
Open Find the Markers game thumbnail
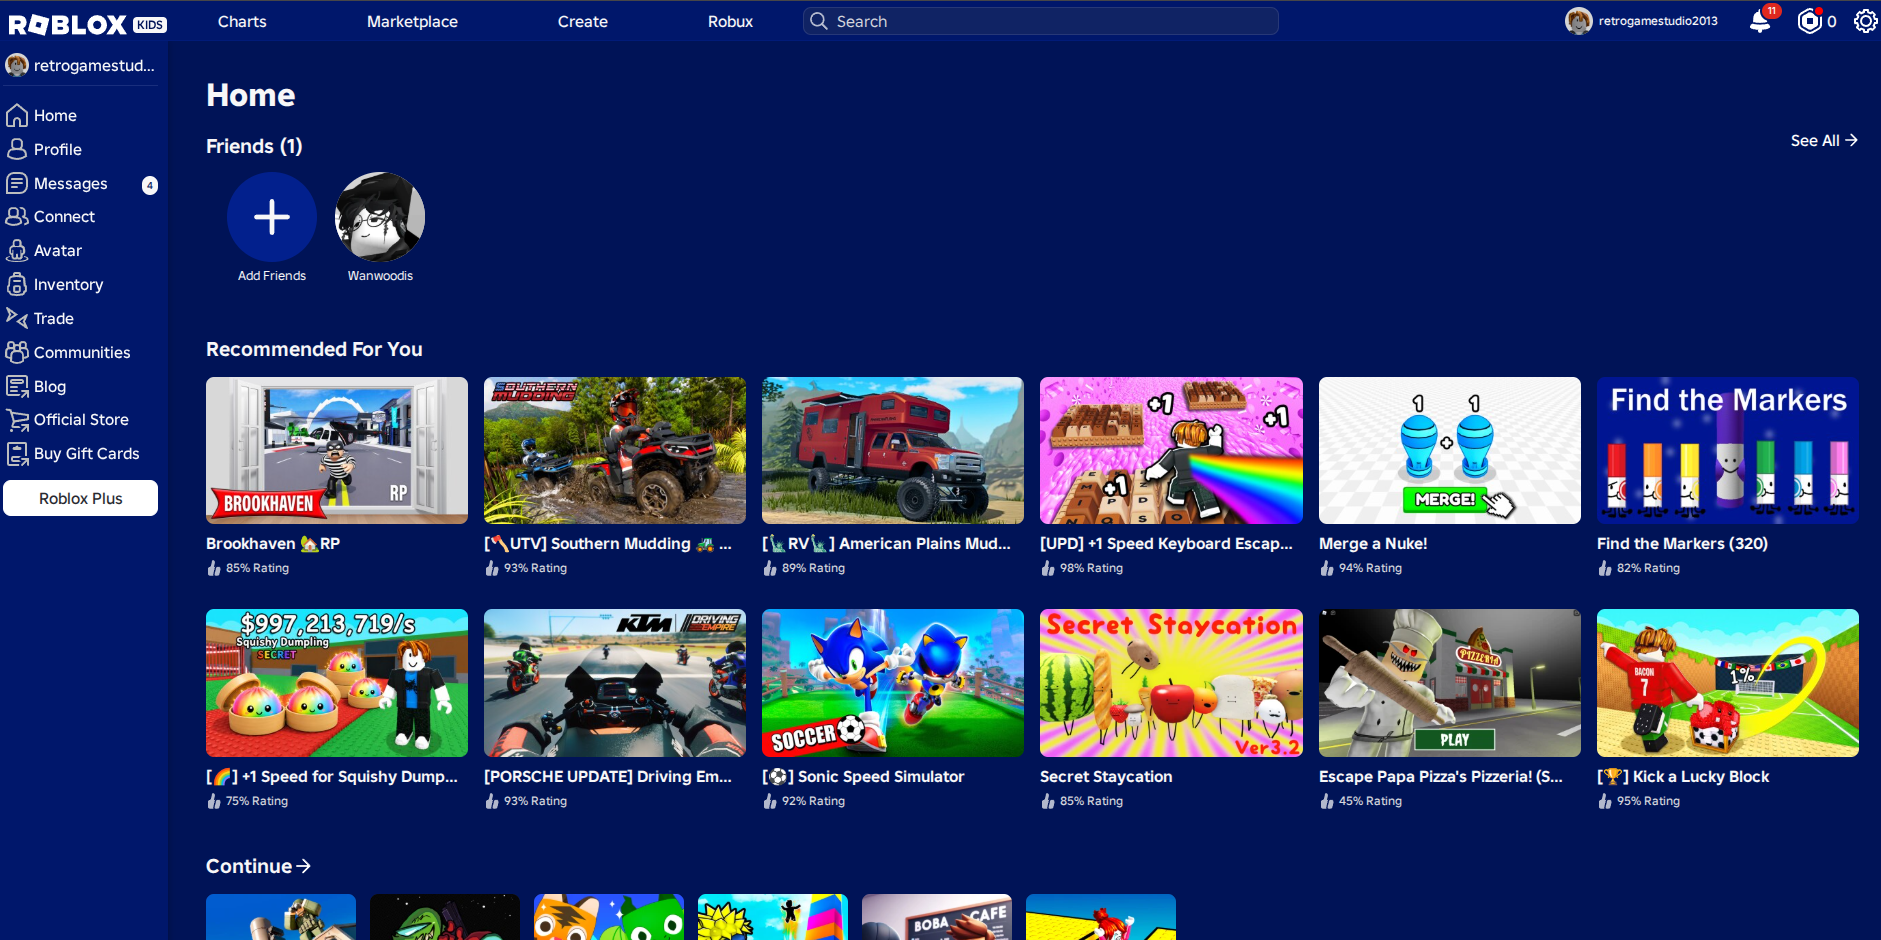point(1728,450)
